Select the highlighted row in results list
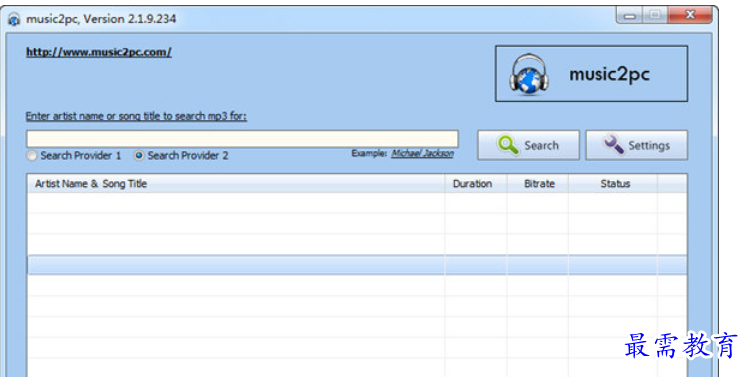The height and width of the screenshot is (377, 746). [357, 265]
